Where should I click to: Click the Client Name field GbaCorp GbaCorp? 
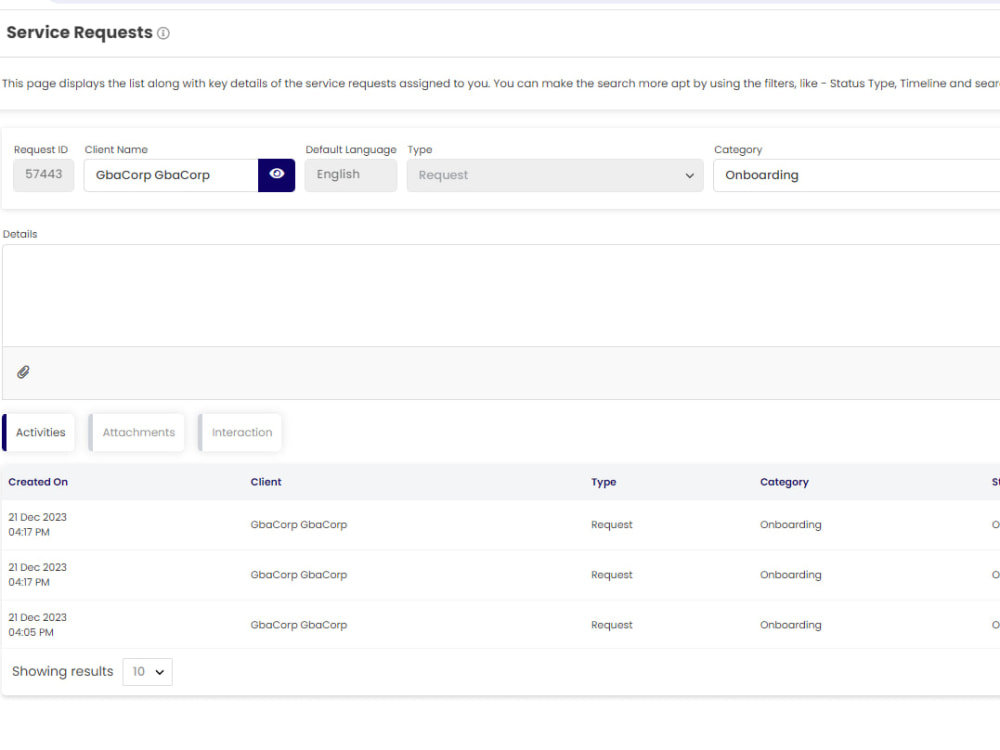pos(171,175)
